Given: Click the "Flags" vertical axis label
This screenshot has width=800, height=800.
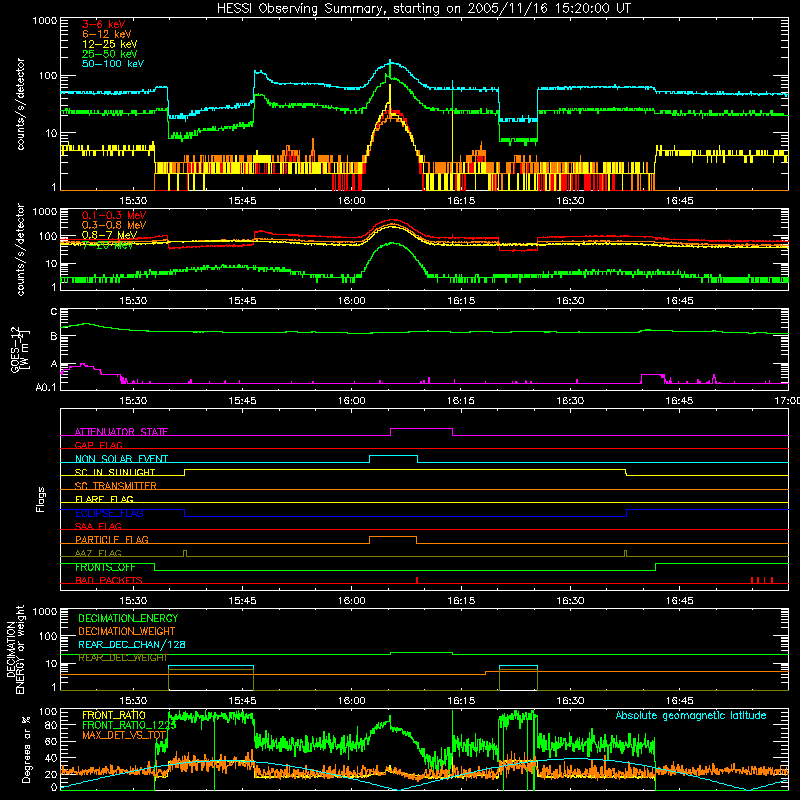Looking at the screenshot, I should 41,499.
